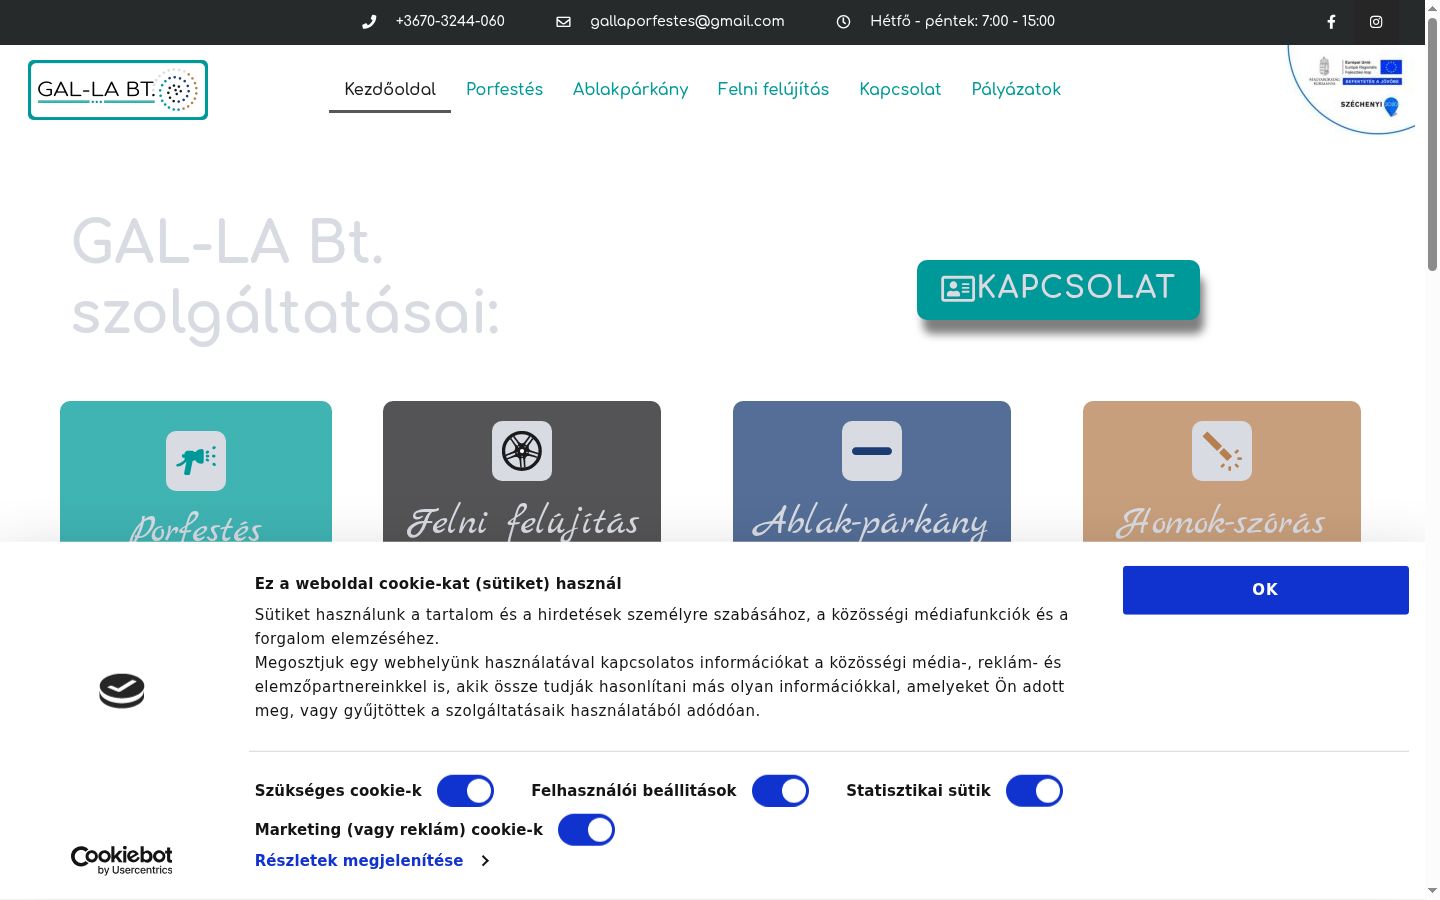Viewport: 1440px width, 900px height.
Task: Click the ID card icon in KAPCSOLAT button
Action: coord(957,289)
